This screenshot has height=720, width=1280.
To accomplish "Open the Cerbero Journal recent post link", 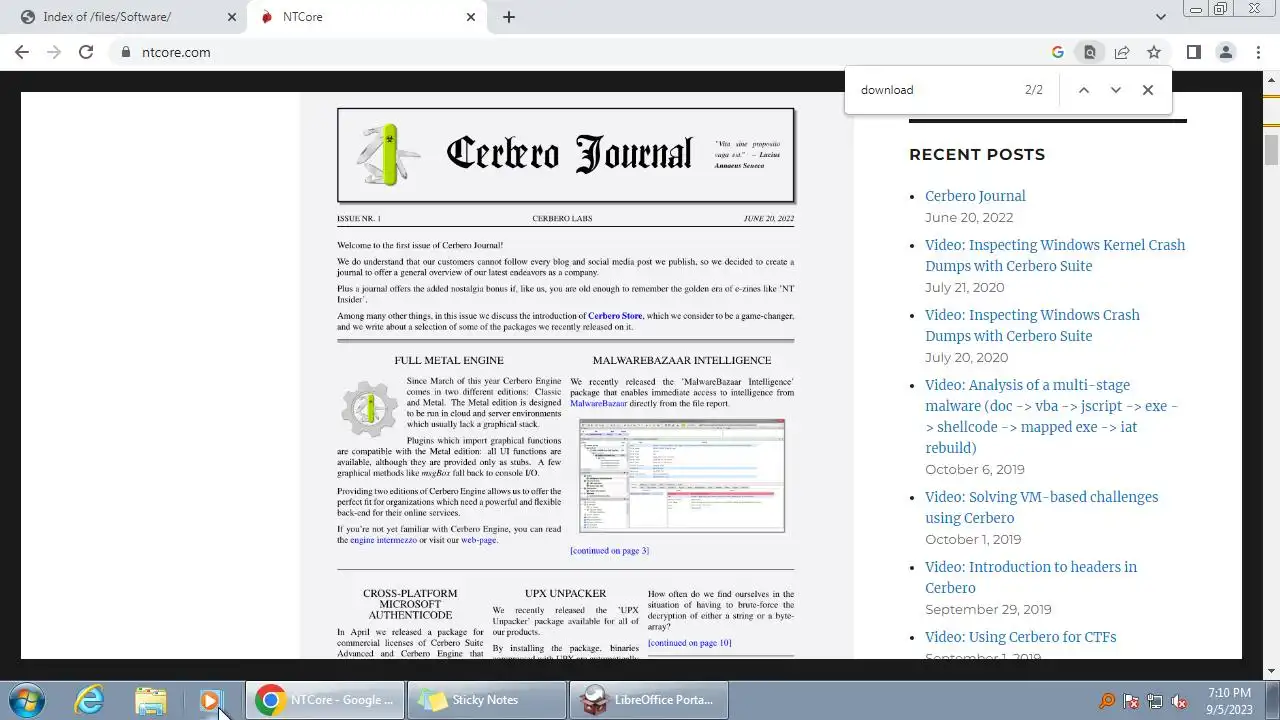I will coord(975,196).
